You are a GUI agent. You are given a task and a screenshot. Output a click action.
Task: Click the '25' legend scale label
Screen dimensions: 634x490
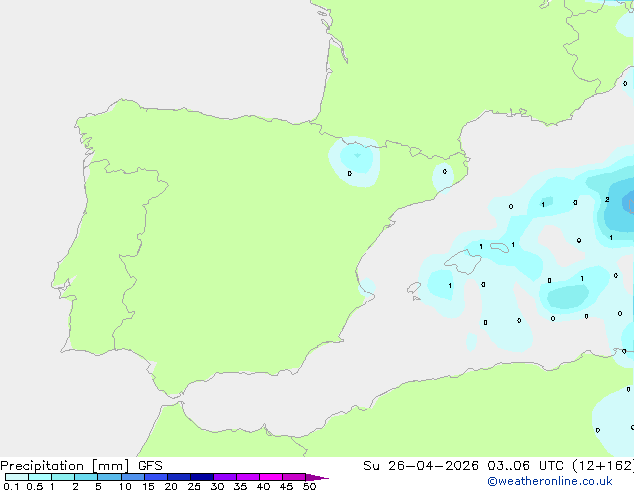[x=194, y=486]
